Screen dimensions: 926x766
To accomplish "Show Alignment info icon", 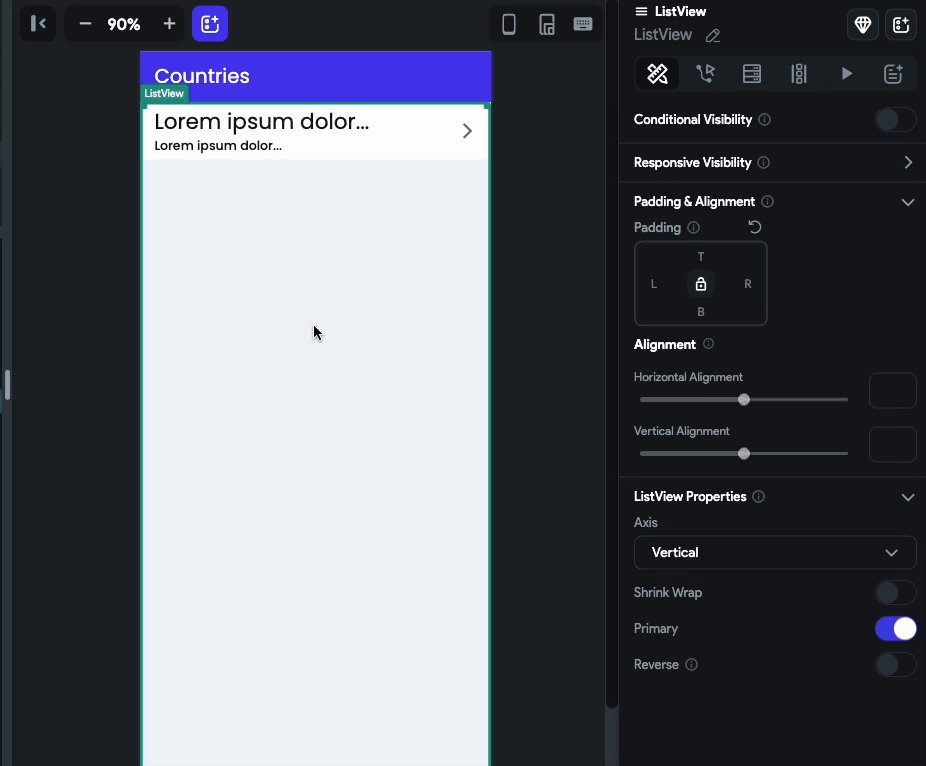I will click(x=709, y=344).
